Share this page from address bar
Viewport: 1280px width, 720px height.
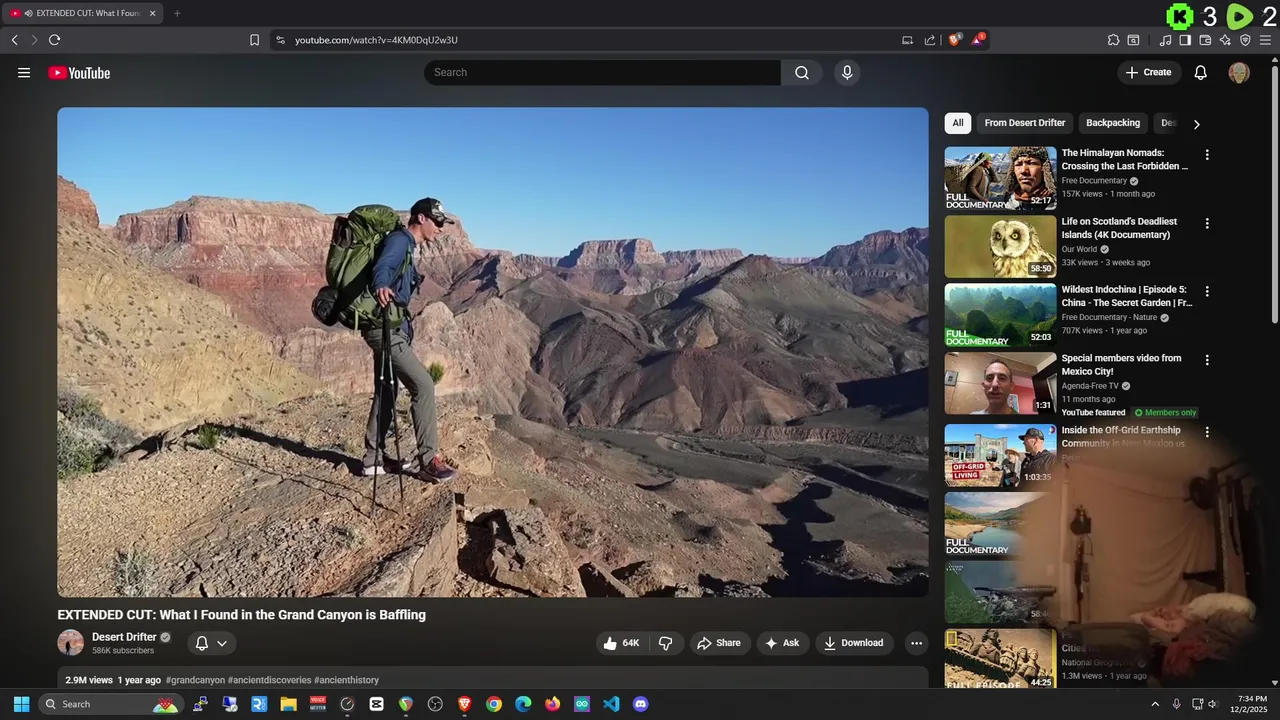[930, 40]
